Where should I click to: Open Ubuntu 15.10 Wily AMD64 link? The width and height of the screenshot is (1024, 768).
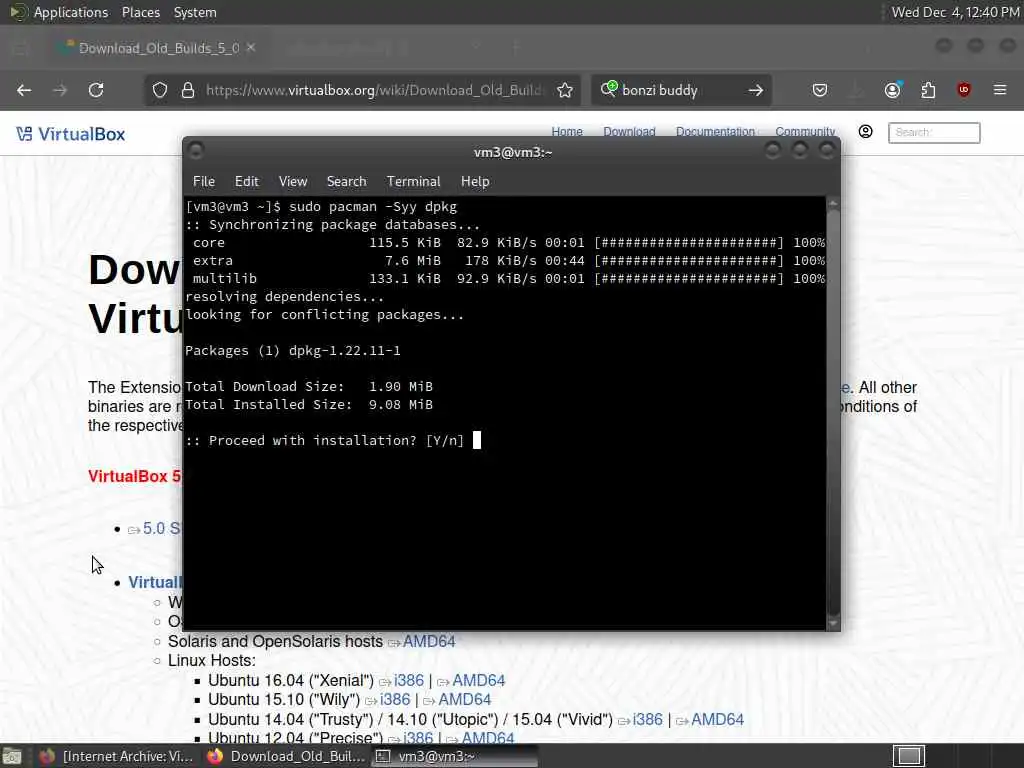[x=464, y=699]
